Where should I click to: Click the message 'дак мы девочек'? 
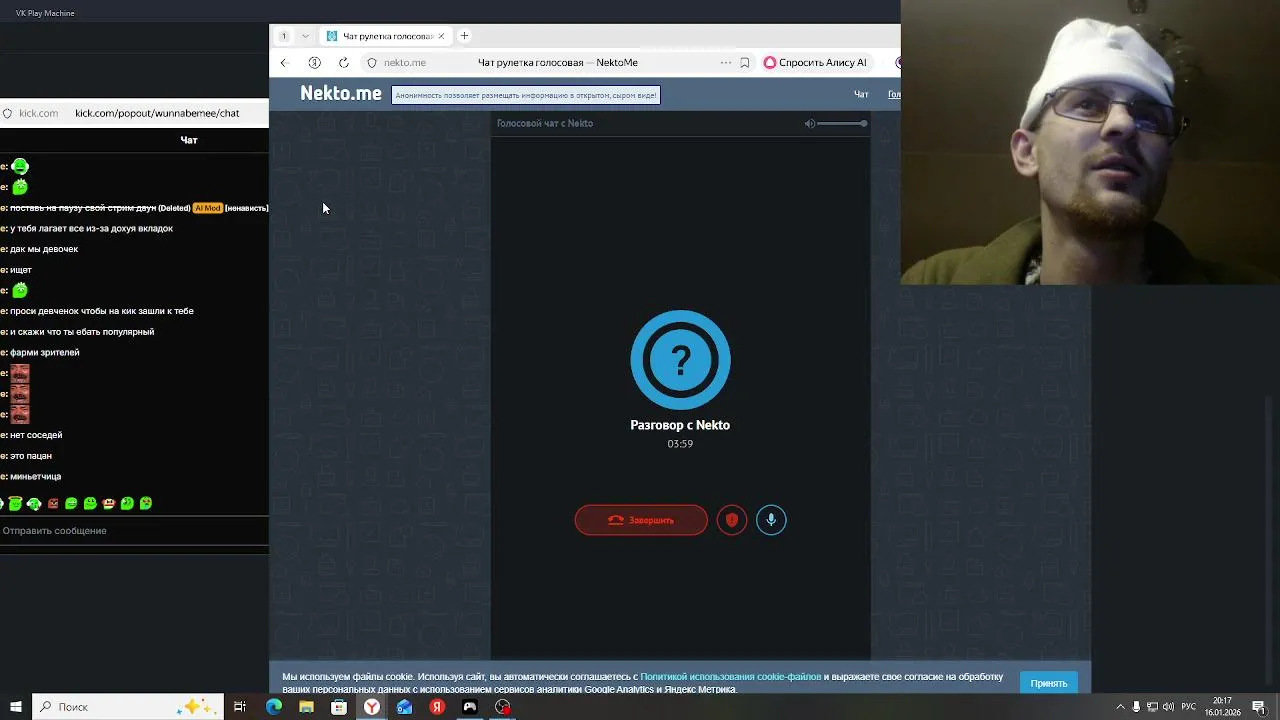(44, 249)
